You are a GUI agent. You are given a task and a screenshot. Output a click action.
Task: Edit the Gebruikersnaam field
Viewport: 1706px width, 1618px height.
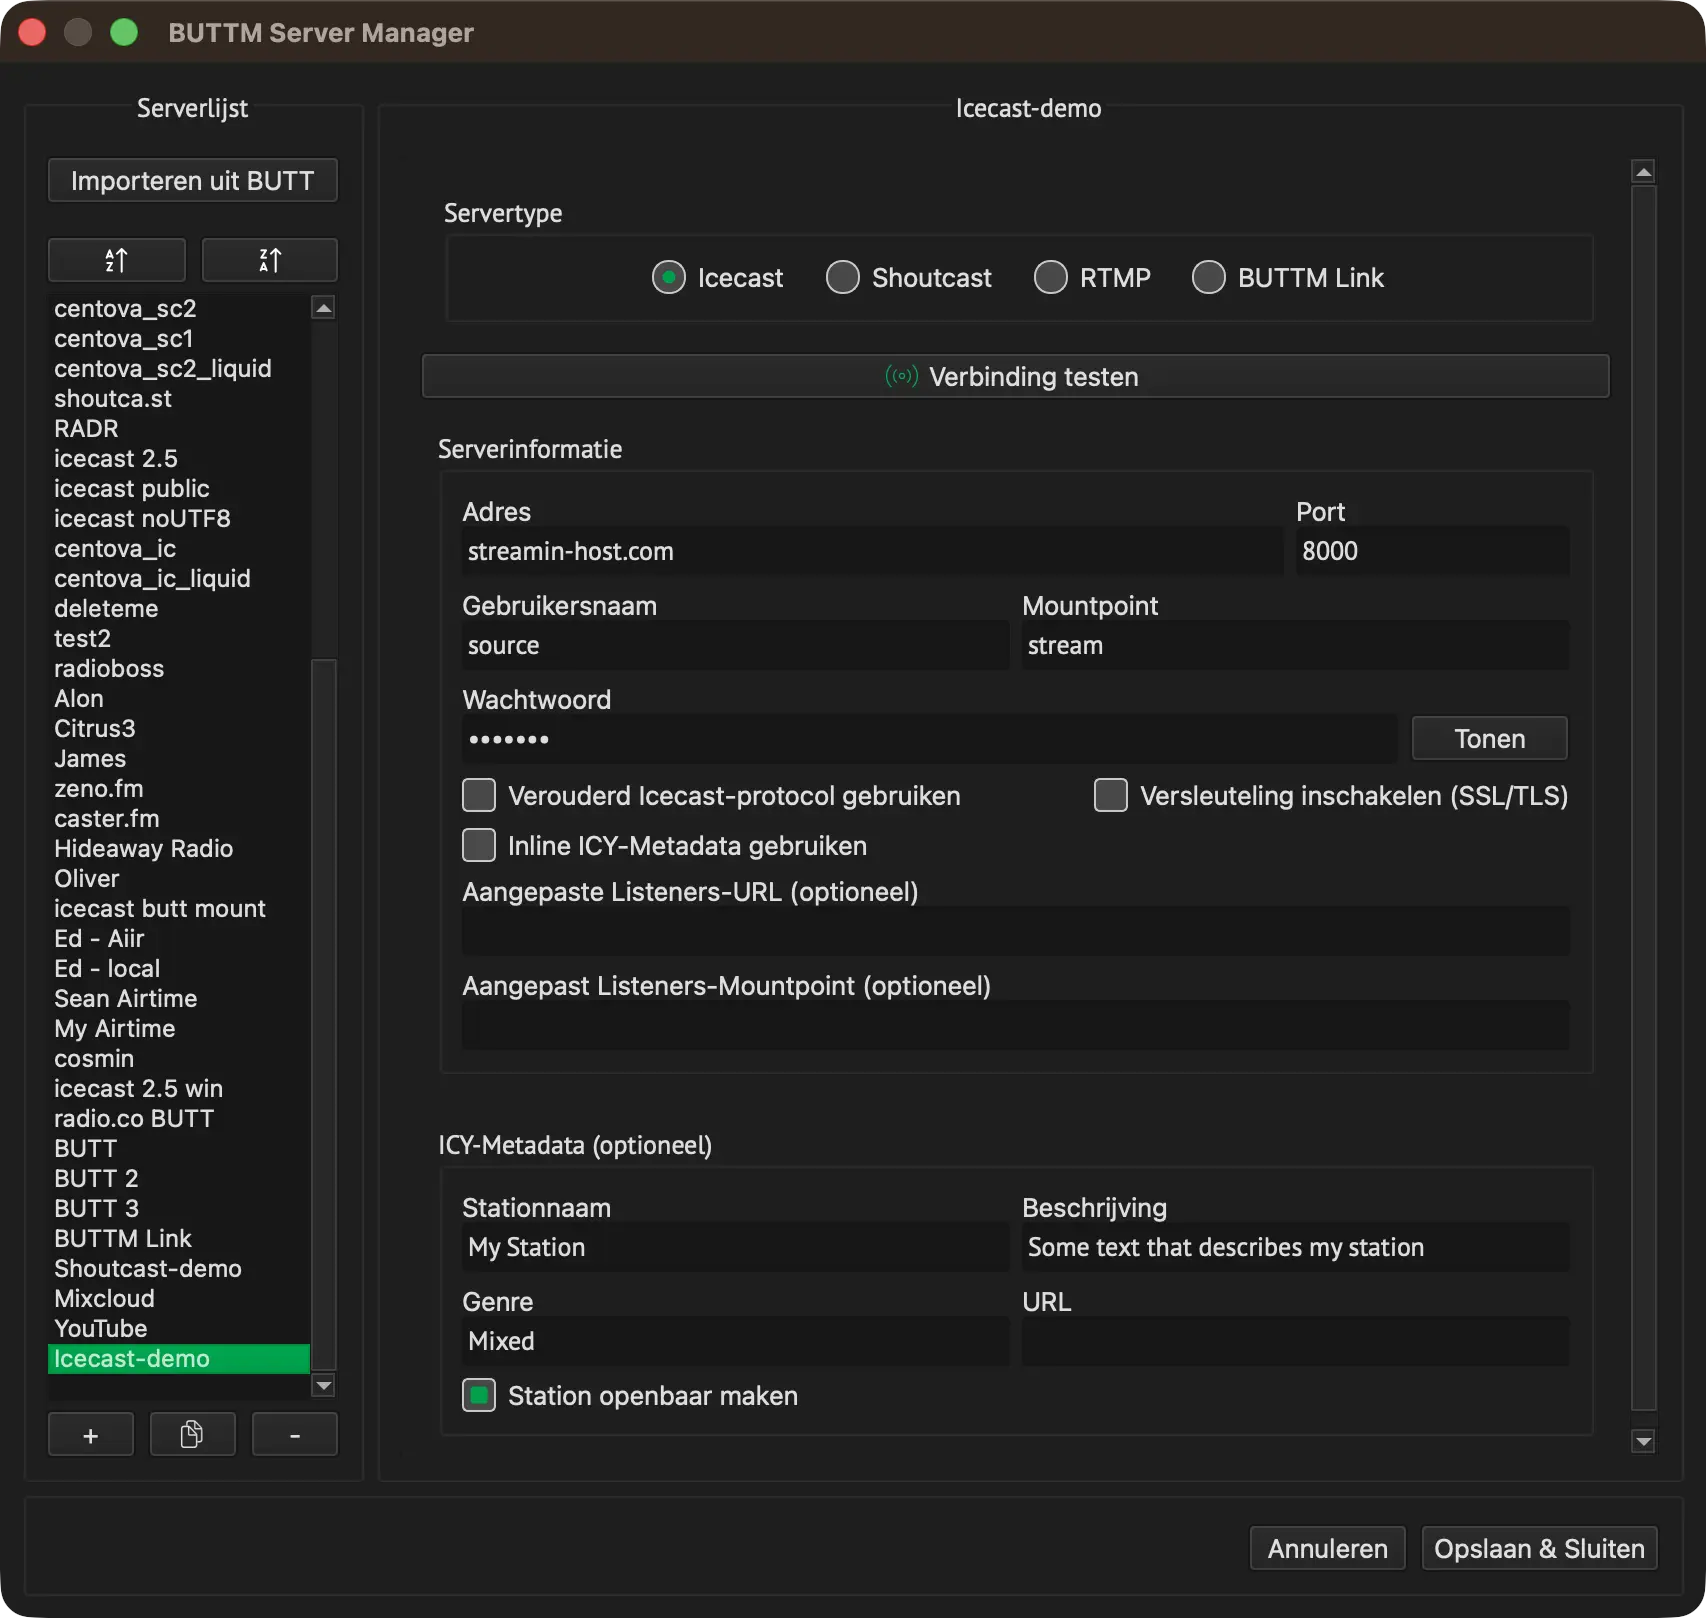click(x=736, y=645)
